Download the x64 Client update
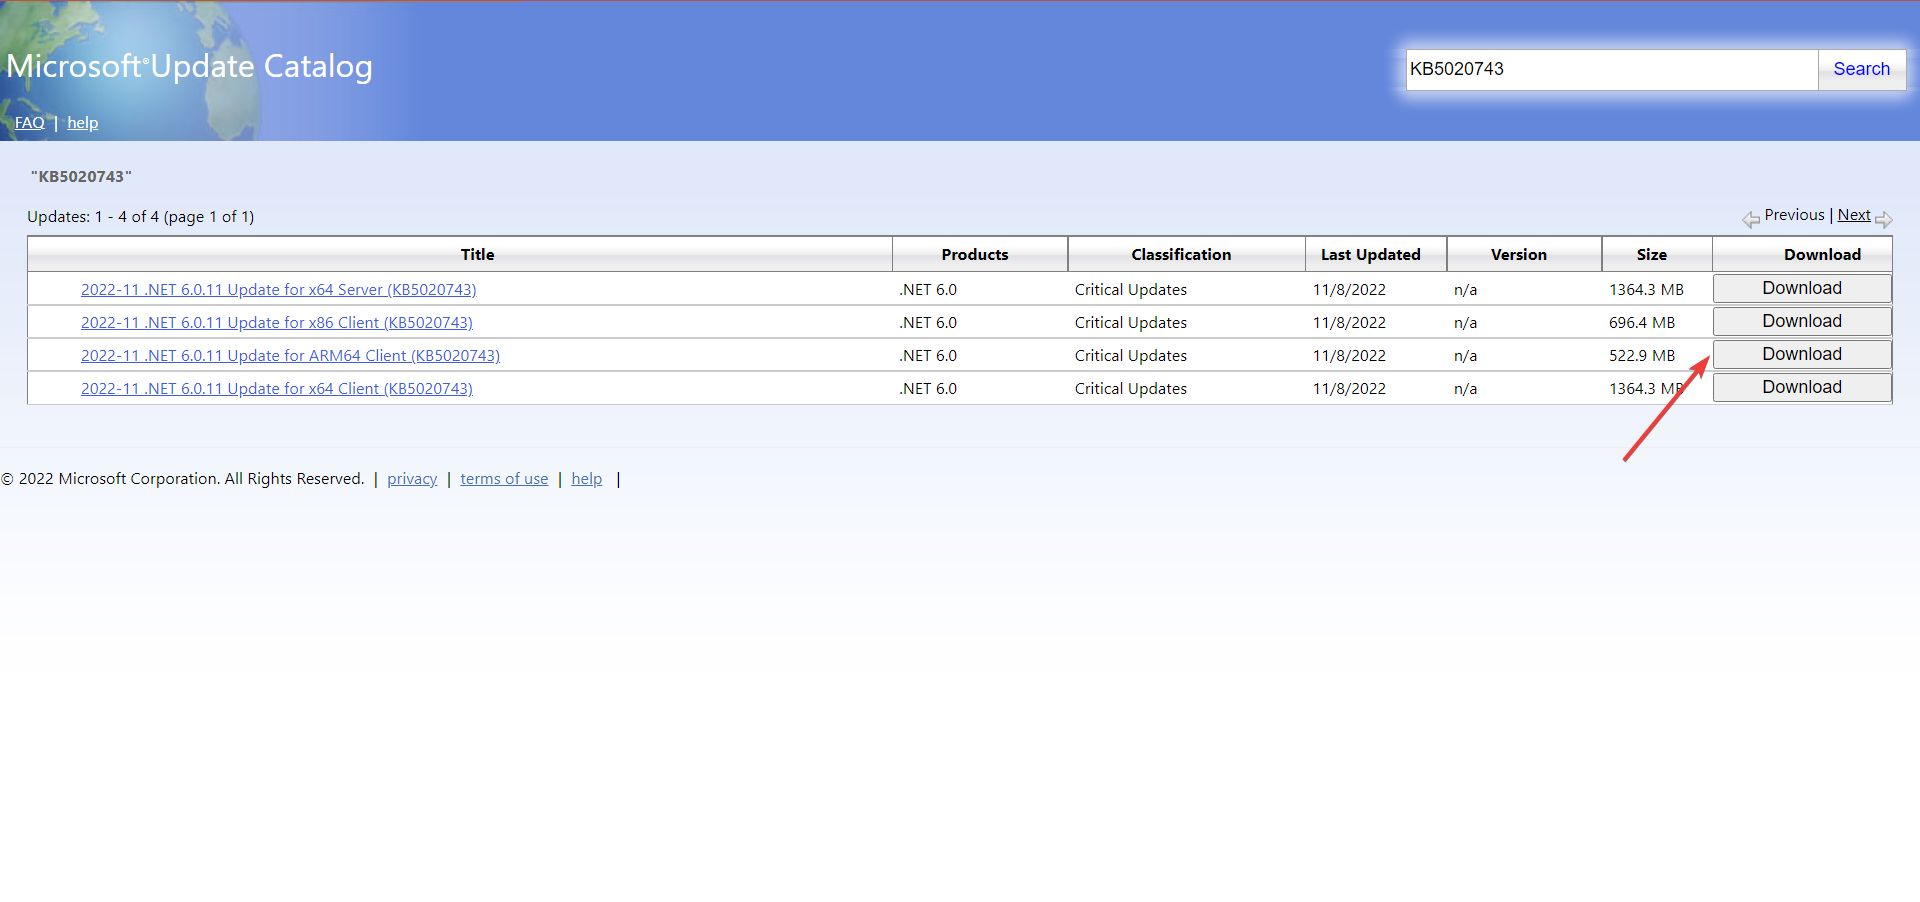1920x902 pixels. 1802,387
